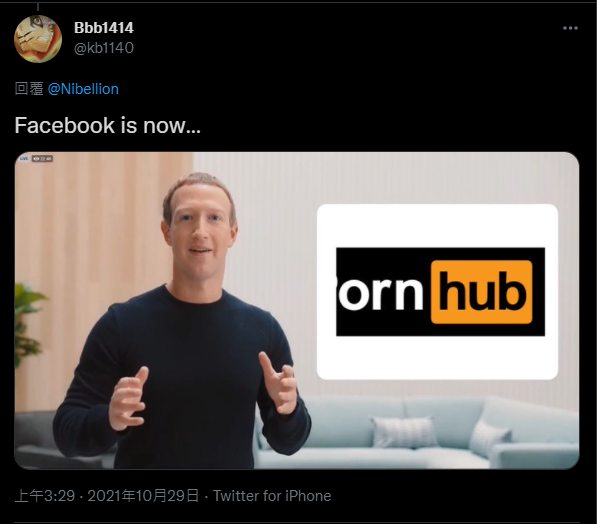Click the white logo card in image
Viewport: 597px width, 524px height.
click(x=437, y=292)
